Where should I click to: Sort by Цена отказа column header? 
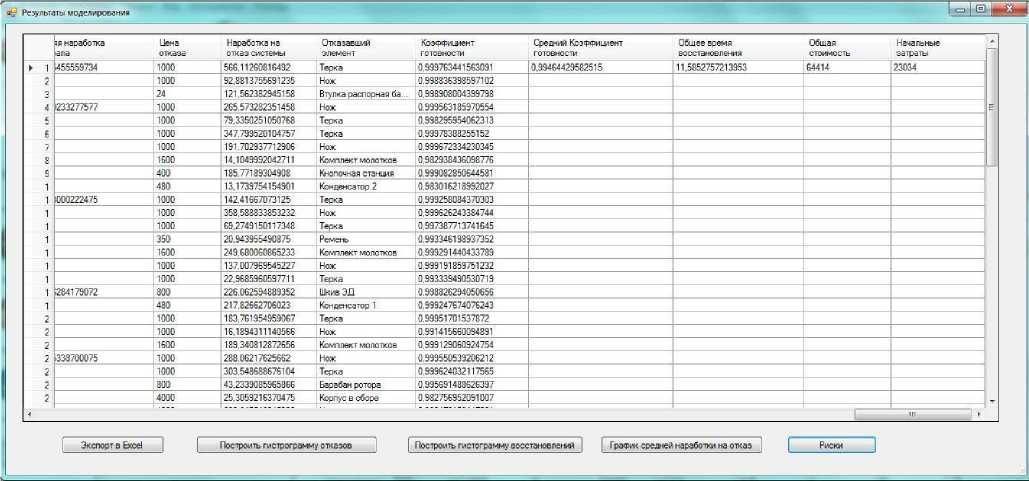point(186,48)
